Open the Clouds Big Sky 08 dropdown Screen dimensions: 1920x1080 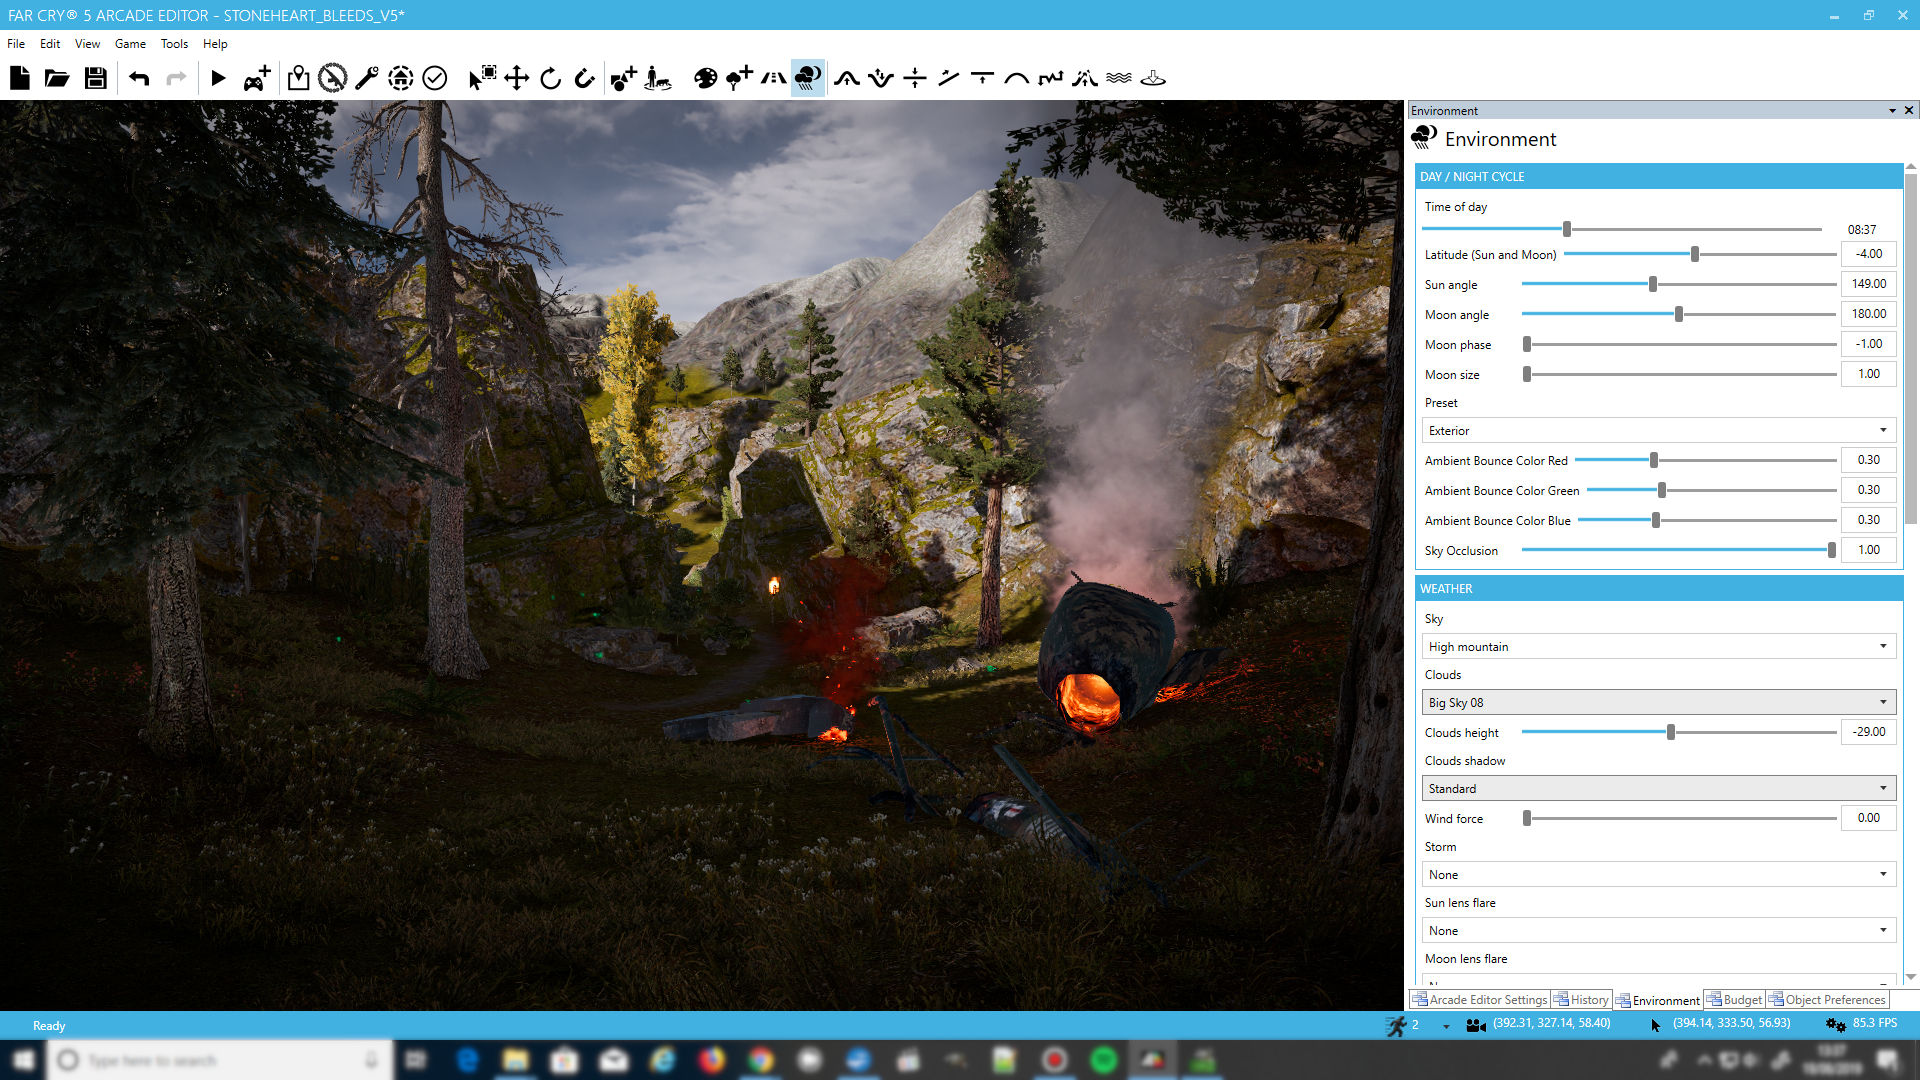coord(1658,702)
